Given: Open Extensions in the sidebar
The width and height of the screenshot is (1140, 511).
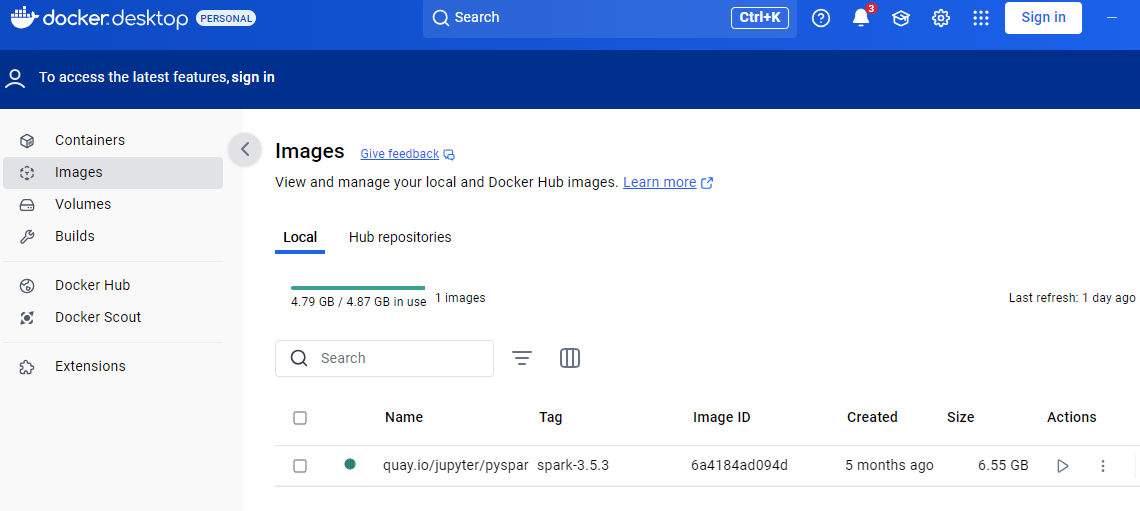Looking at the screenshot, I should coord(113,366).
